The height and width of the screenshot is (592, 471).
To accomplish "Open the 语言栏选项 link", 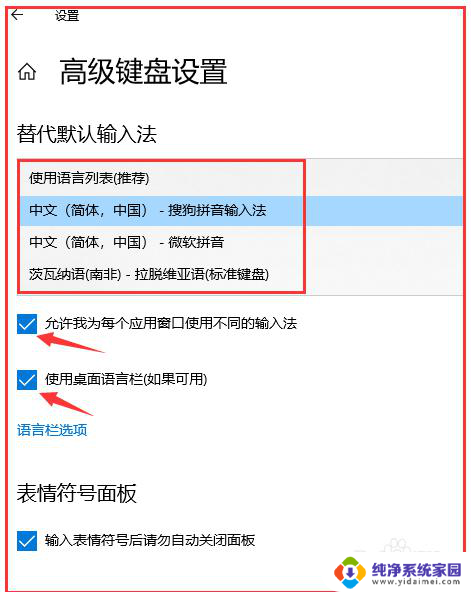I will coord(52,430).
